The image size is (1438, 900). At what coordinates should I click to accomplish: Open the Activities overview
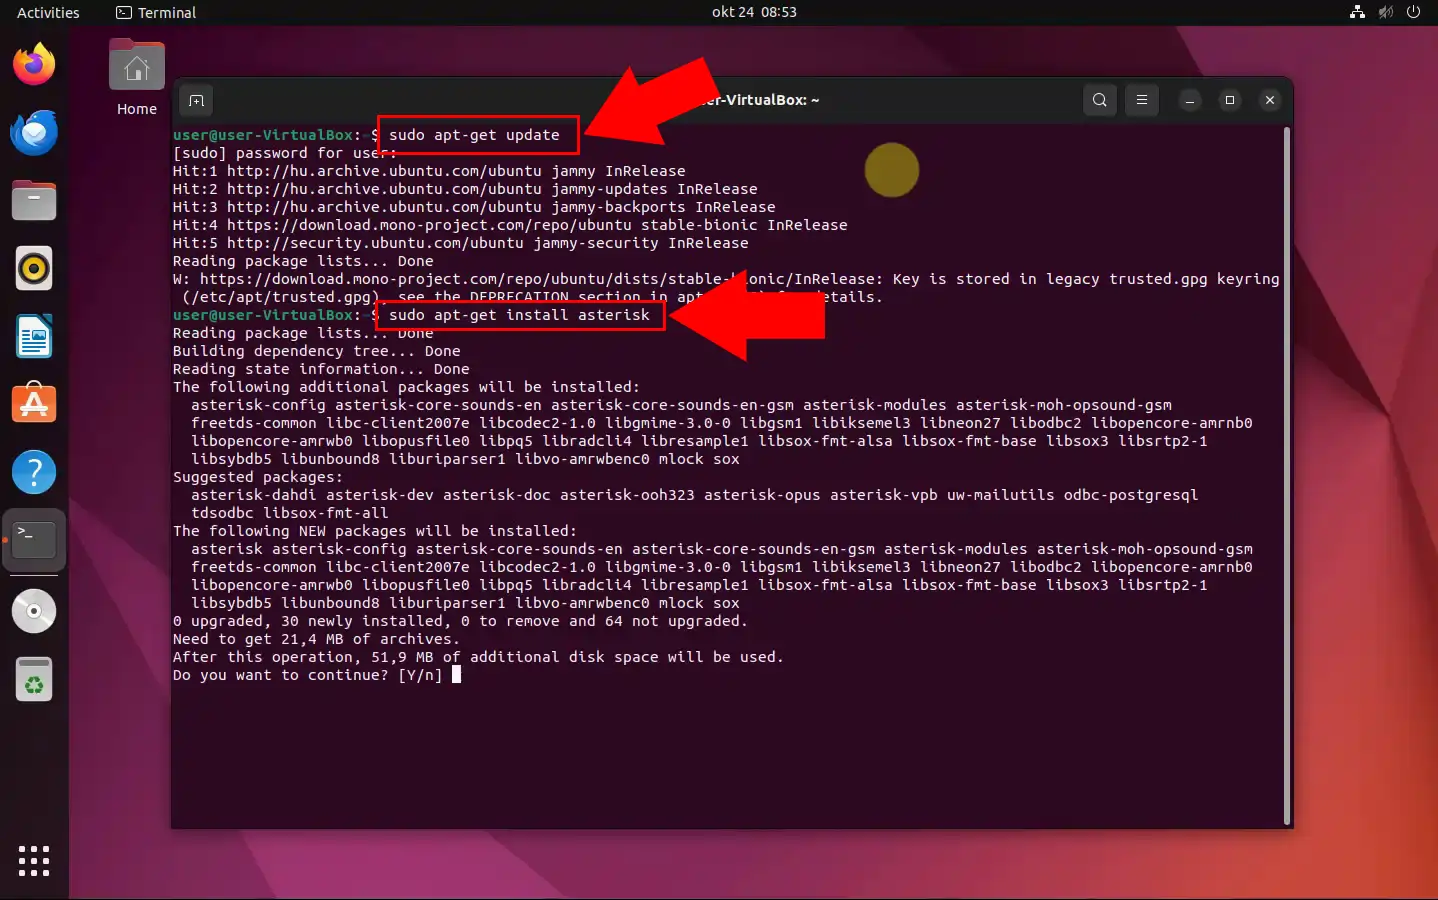click(x=48, y=13)
